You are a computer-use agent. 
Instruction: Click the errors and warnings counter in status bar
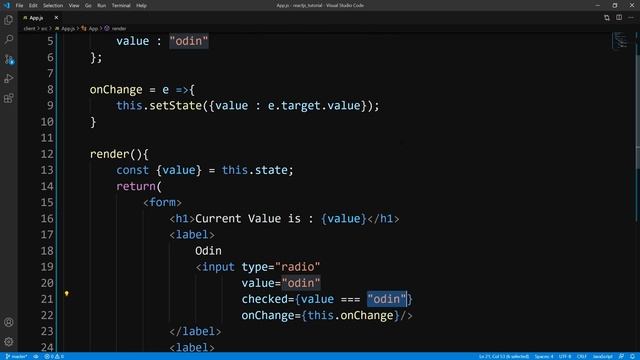coord(54,356)
